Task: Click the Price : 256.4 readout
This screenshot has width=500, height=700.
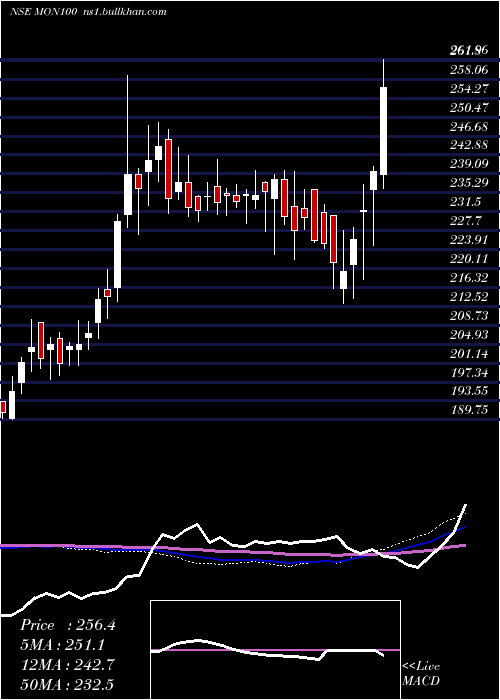Action: point(68,625)
